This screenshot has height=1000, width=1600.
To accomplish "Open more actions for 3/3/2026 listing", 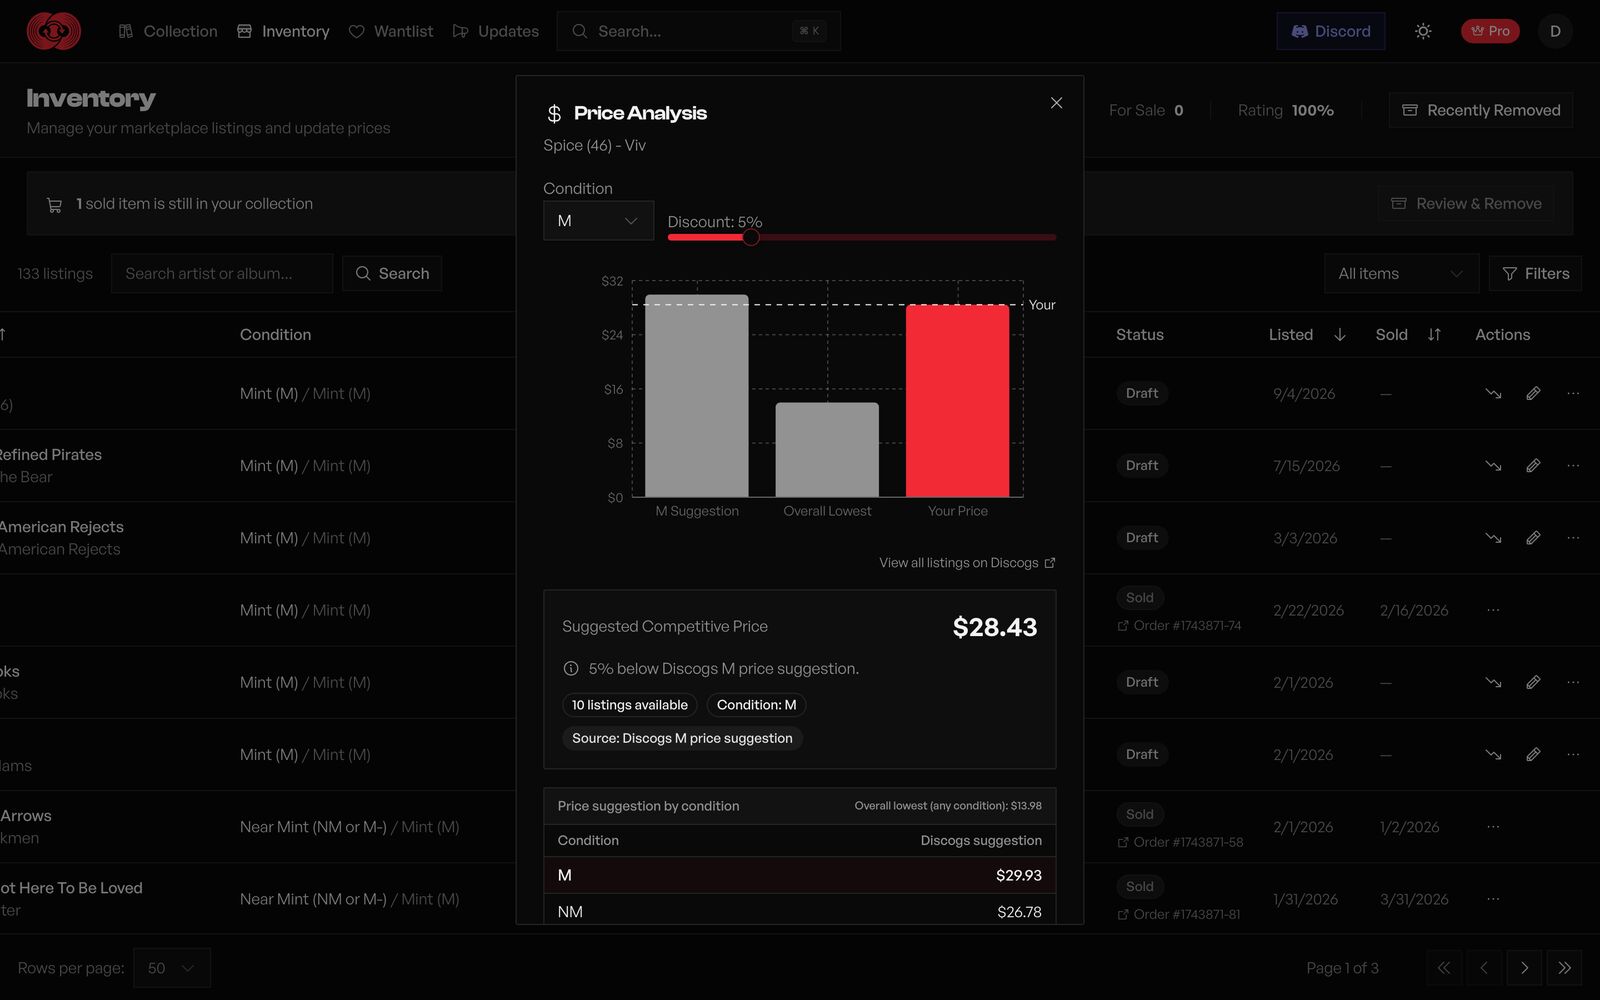I will coord(1573,538).
